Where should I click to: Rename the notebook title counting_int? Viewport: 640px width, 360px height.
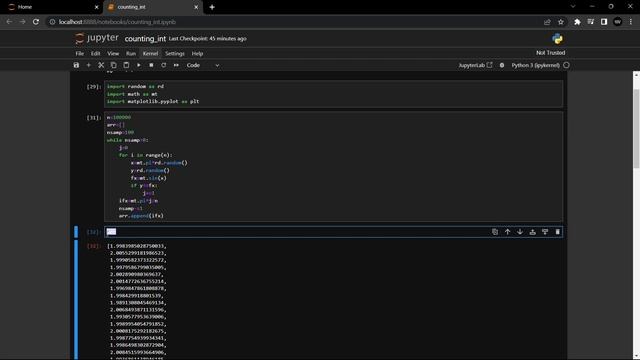(145, 39)
